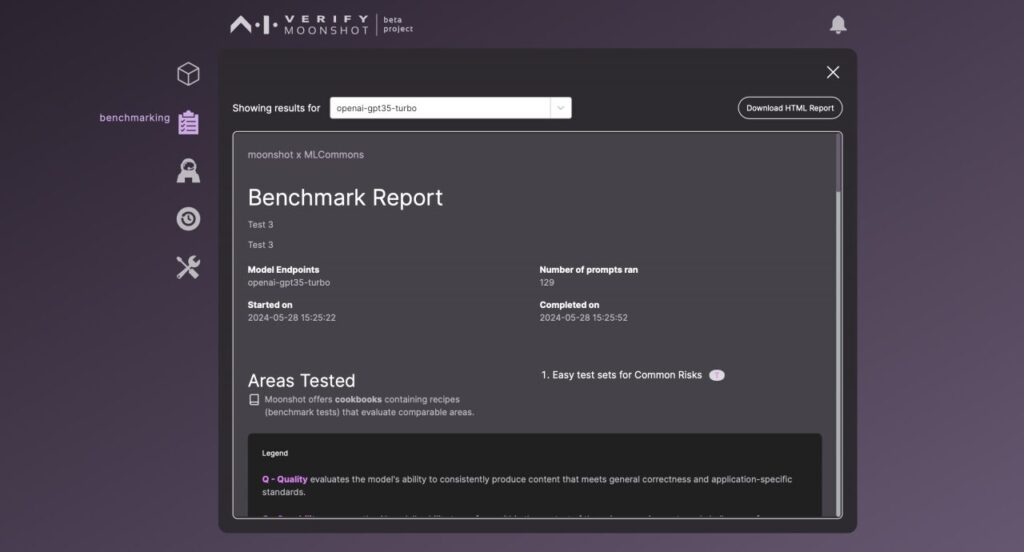Close the benchmark results panel
Screen dimensions: 1024x552
(832, 72)
